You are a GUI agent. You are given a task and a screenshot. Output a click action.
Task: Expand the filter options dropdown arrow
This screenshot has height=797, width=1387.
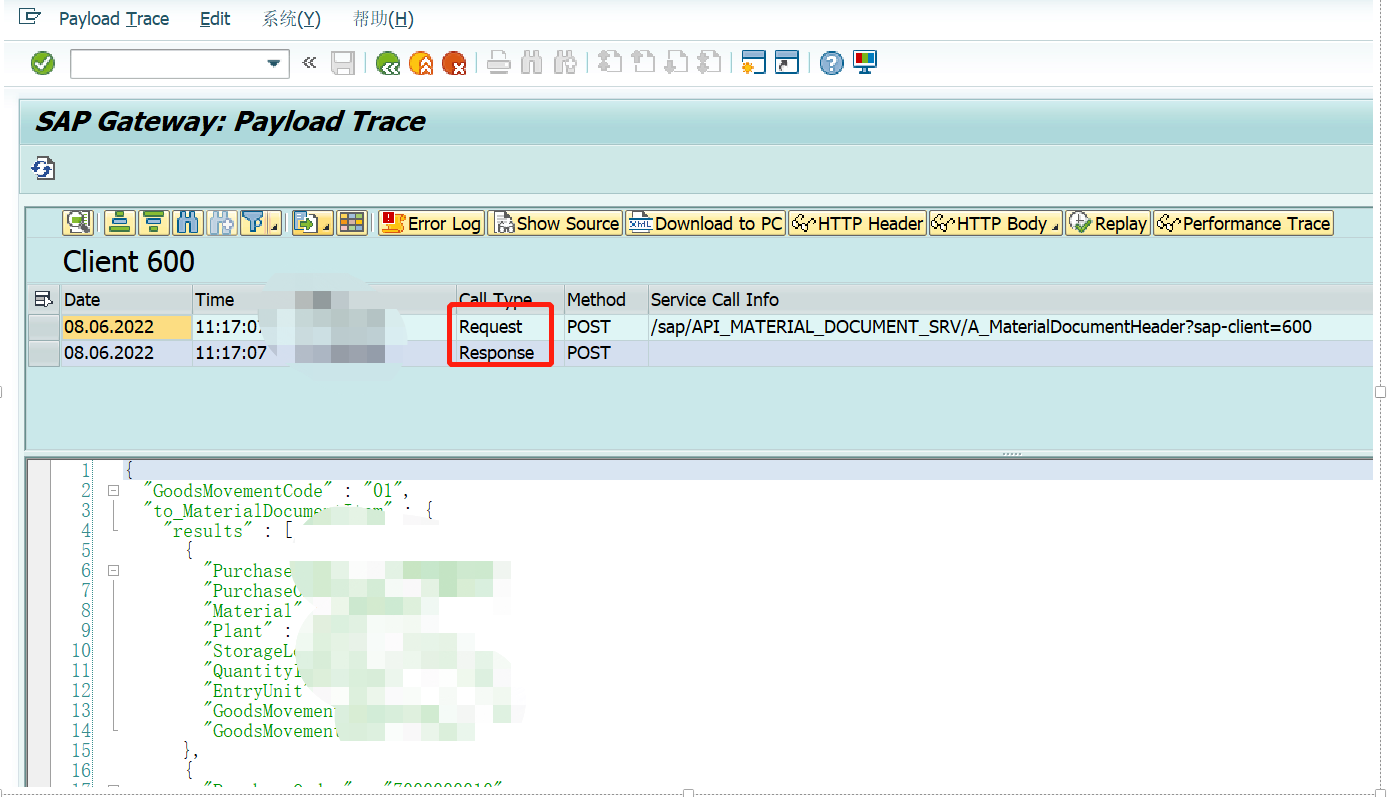pos(274,226)
